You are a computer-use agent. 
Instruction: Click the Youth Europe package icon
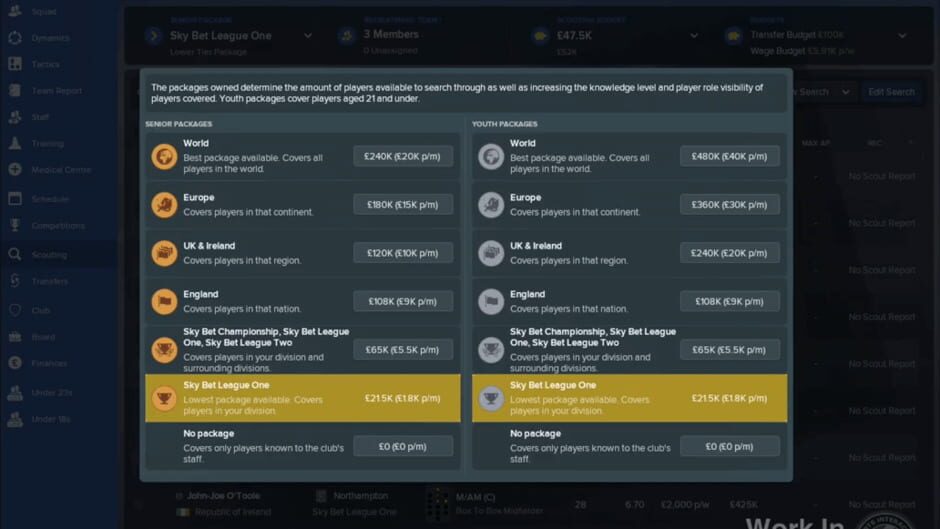(490, 205)
